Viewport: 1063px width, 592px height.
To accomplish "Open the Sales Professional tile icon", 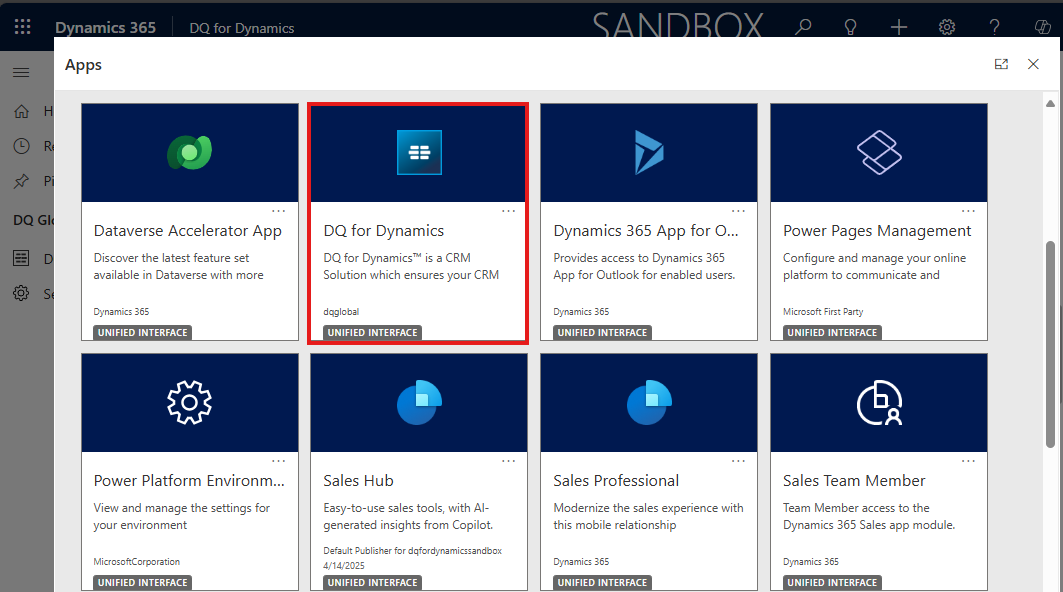I will point(649,403).
